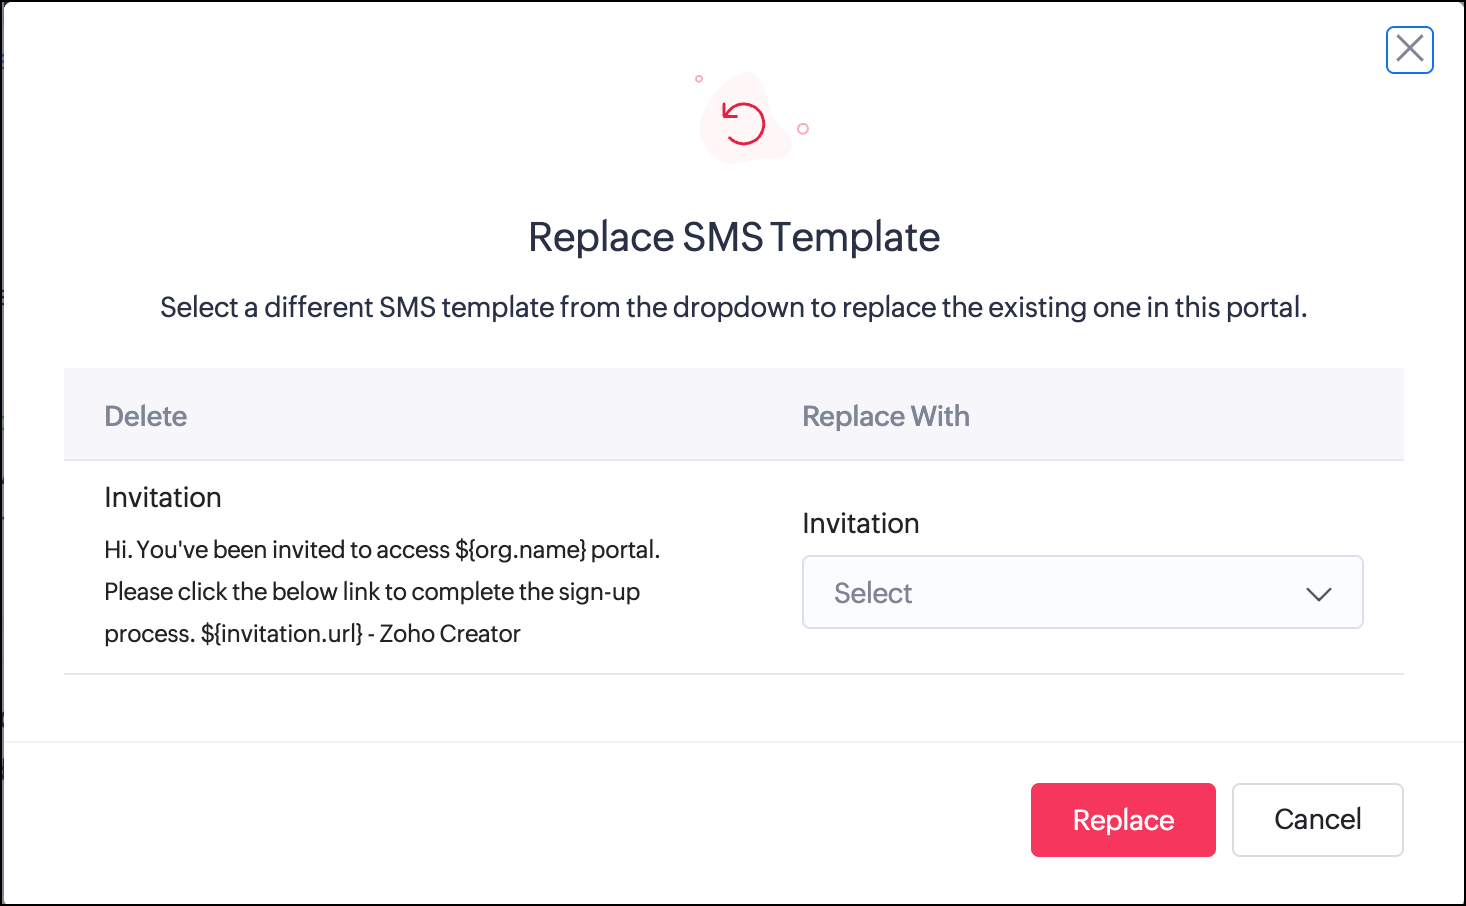The image size is (1466, 906).
Task: Click the ${org.name} placeholder in message
Action: (x=520, y=550)
